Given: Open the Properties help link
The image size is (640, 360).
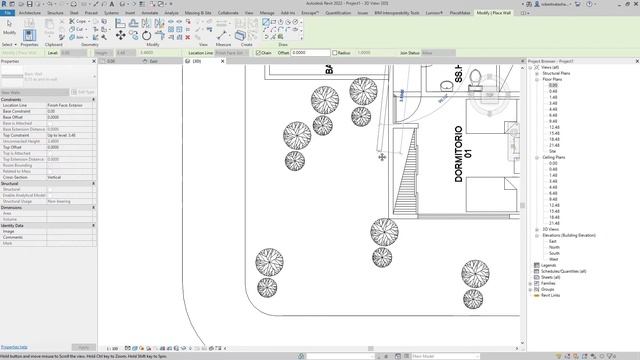Looking at the screenshot, I should pyautogui.click(x=14, y=347).
